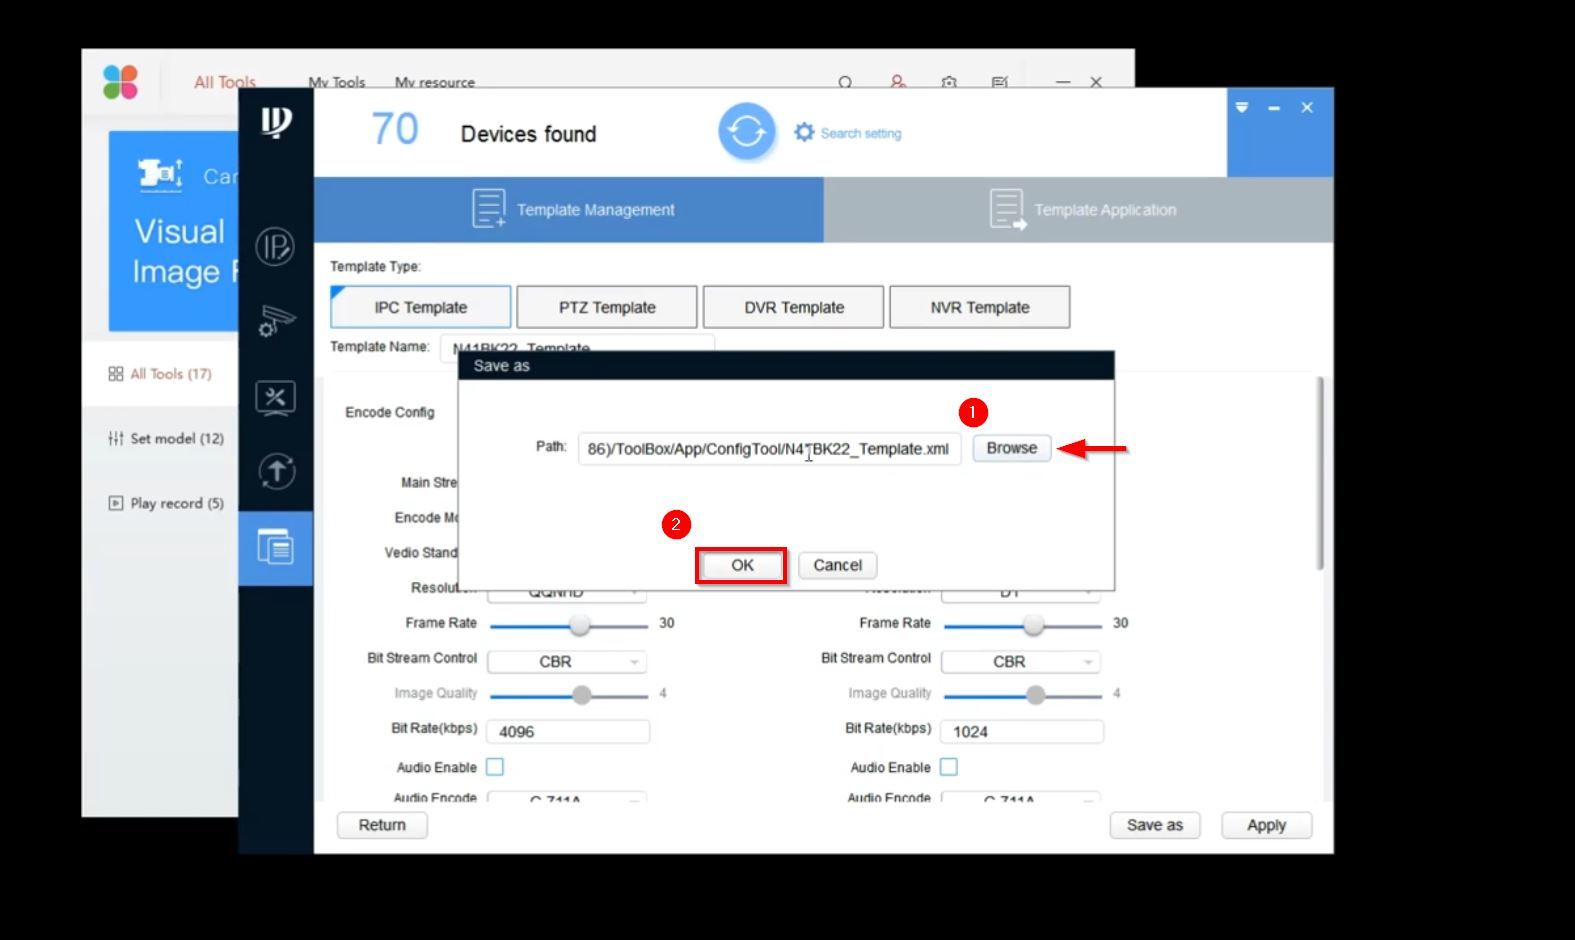Click the blue refresh devices button

[746, 131]
